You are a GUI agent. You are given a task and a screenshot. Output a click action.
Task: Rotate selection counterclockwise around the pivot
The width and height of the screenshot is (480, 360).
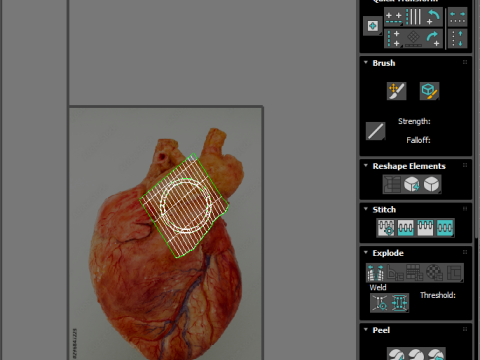[x=433, y=17]
